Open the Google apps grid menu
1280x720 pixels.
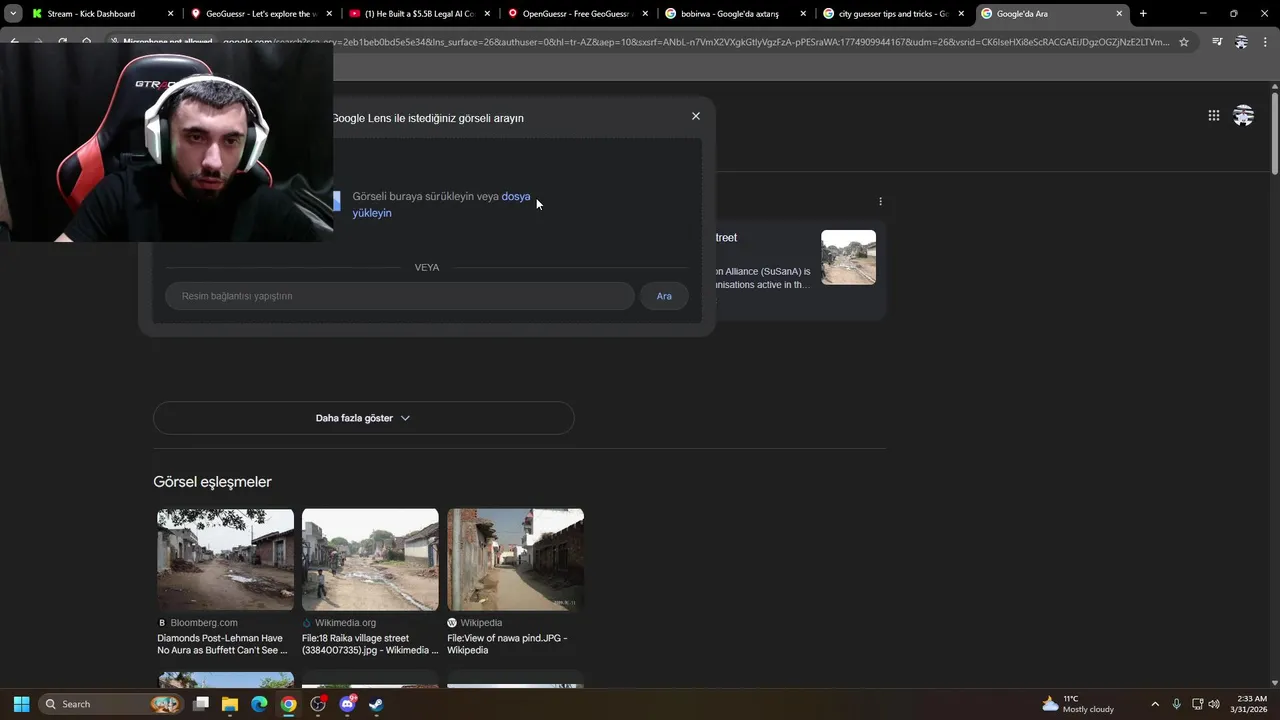1213,116
